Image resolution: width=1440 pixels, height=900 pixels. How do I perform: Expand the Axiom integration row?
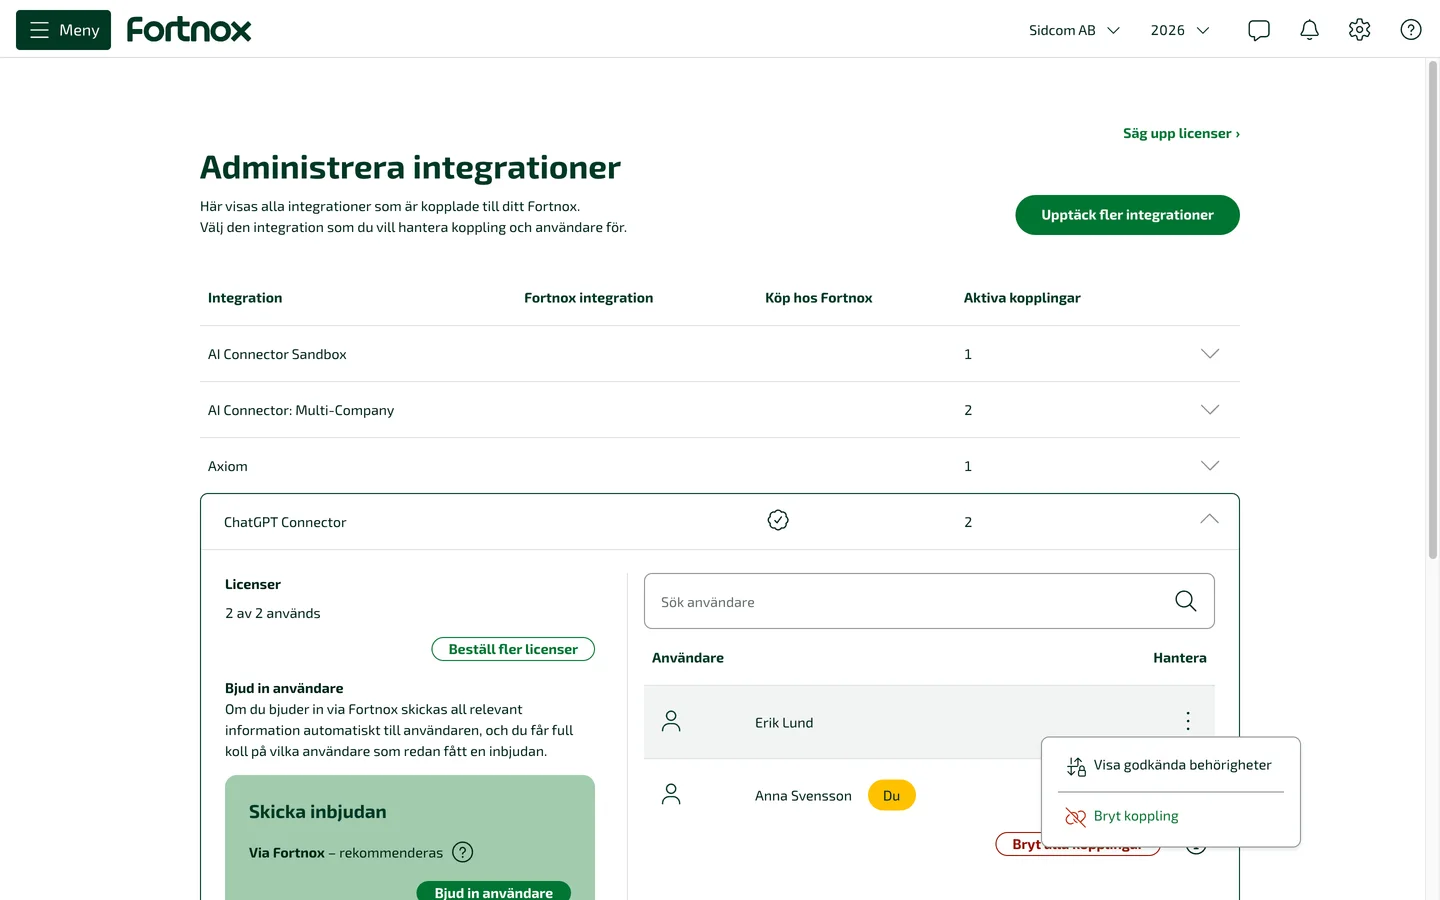(1210, 465)
